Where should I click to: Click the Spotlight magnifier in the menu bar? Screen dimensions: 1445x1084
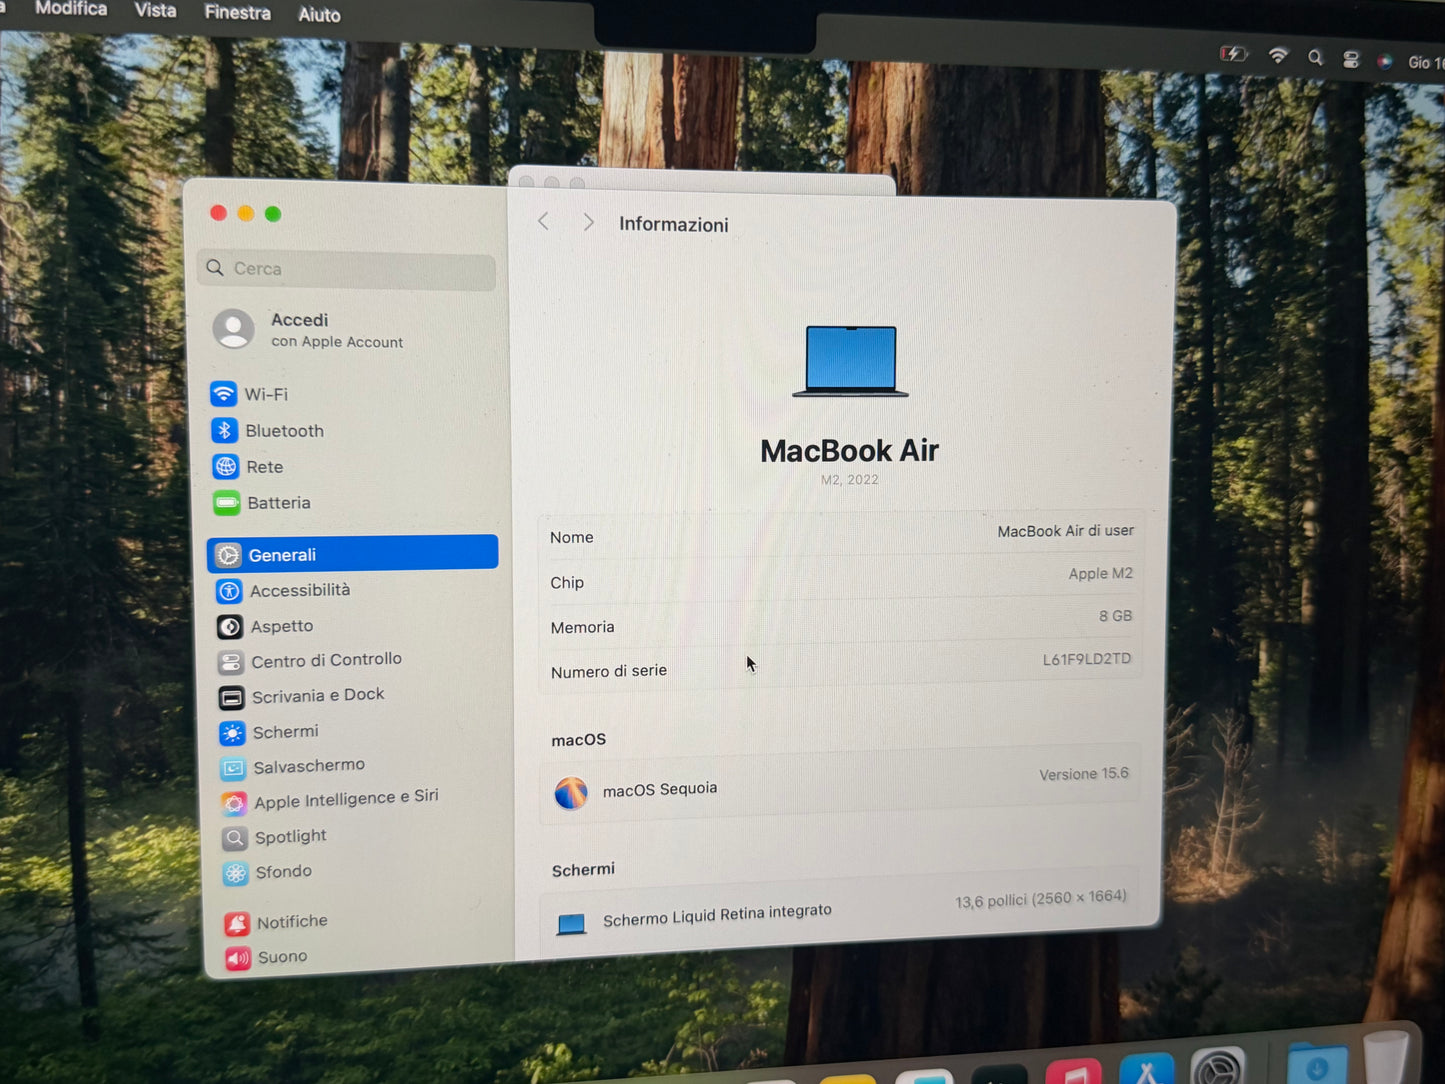point(1315,58)
